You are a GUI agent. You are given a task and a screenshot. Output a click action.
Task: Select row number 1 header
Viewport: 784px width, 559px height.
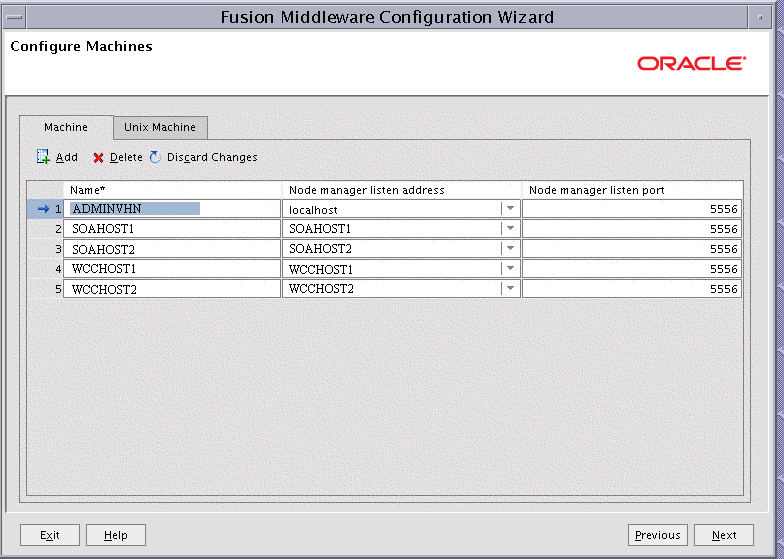pyautogui.click(x=45, y=209)
